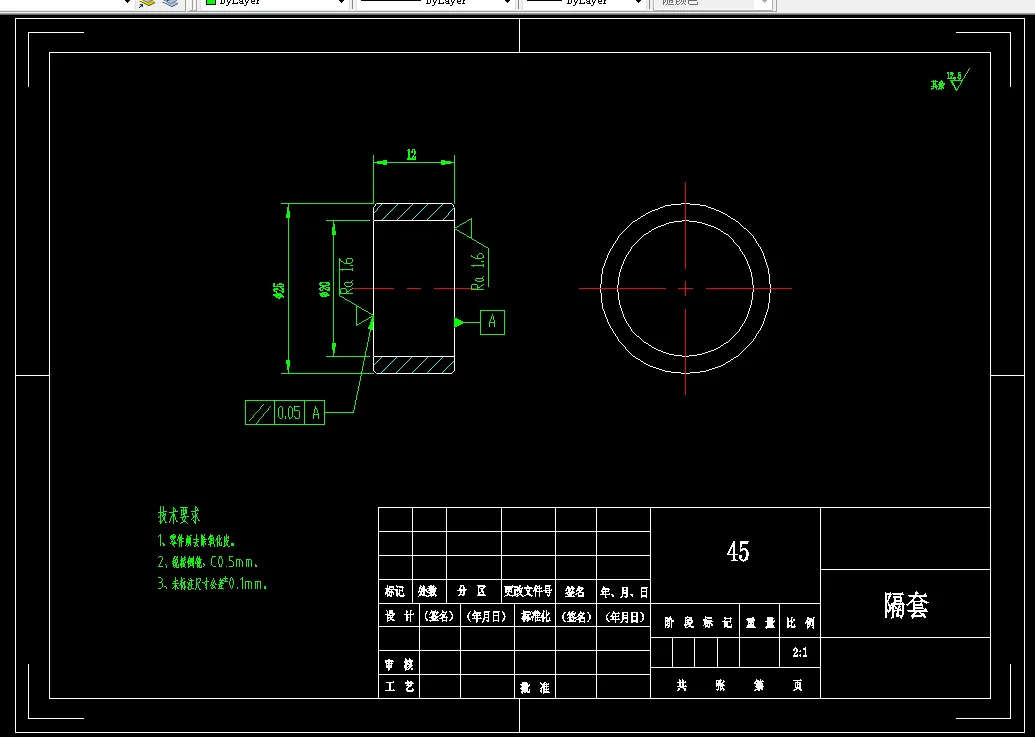Image resolution: width=1035 pixels, height=737 pixels.
Task: Click the yellow layers icon with arrow
Action: [x=146, y=3]
